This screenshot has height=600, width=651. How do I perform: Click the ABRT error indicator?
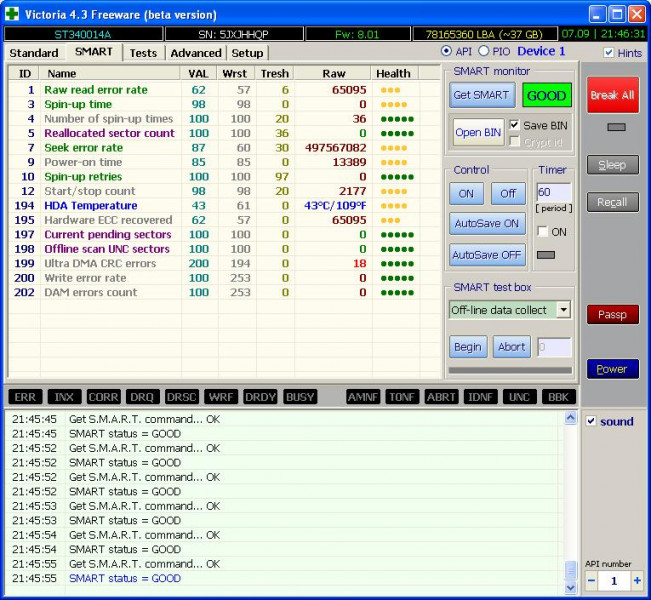tap(441, 397)
